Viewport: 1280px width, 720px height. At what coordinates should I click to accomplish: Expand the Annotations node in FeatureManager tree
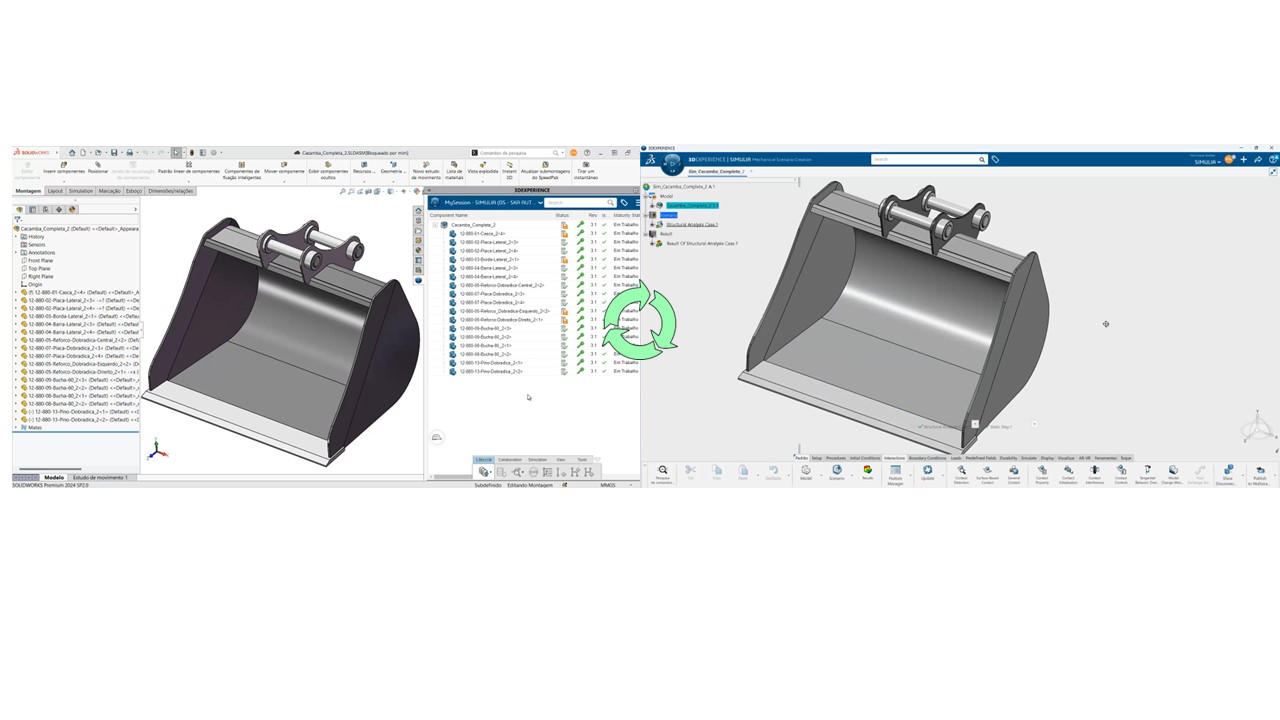click(x=17, y=253)
